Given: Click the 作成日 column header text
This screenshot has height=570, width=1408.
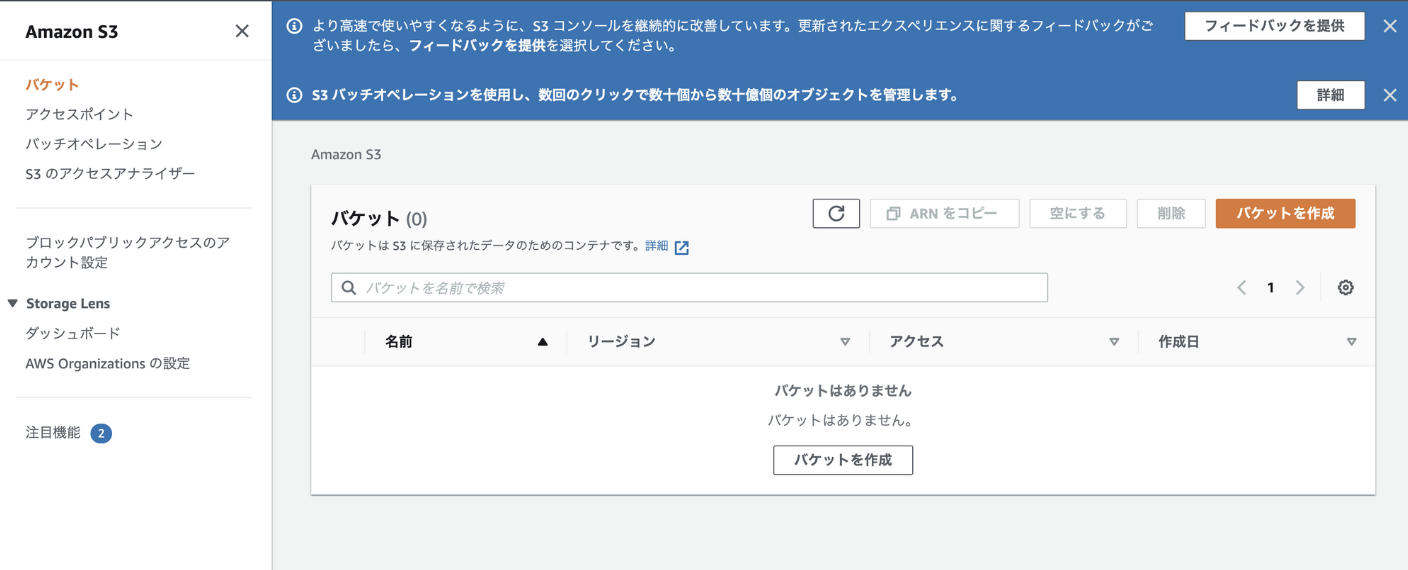Looking at the screenshot, I should tap(1178, 342).
